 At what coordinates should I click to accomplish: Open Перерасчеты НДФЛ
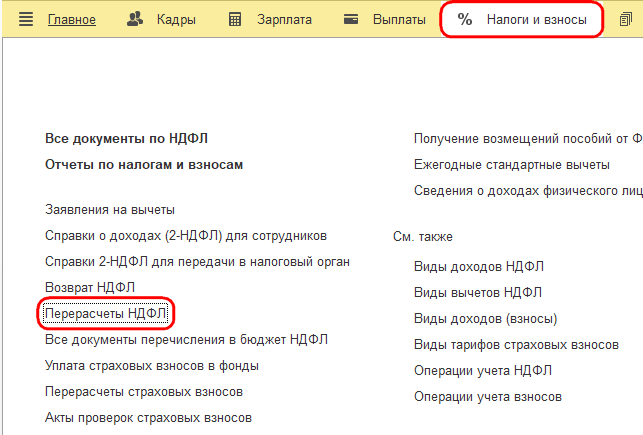coord(105,314)
